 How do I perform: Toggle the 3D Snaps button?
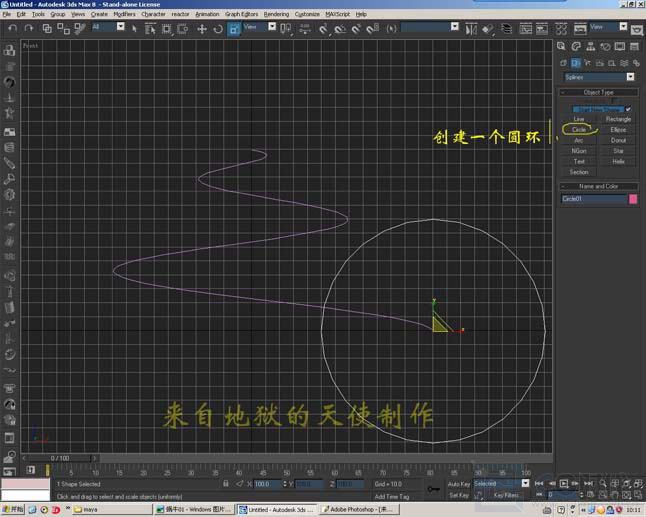point(323,29)
